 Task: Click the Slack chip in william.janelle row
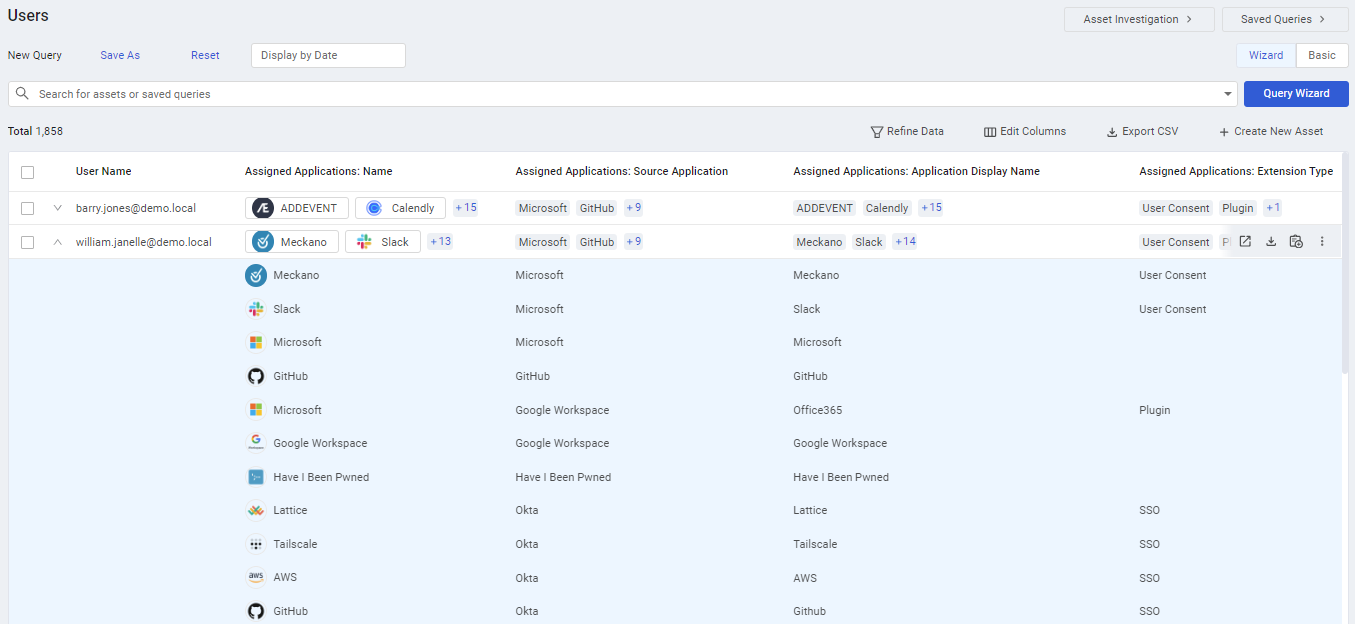[383, 242]
